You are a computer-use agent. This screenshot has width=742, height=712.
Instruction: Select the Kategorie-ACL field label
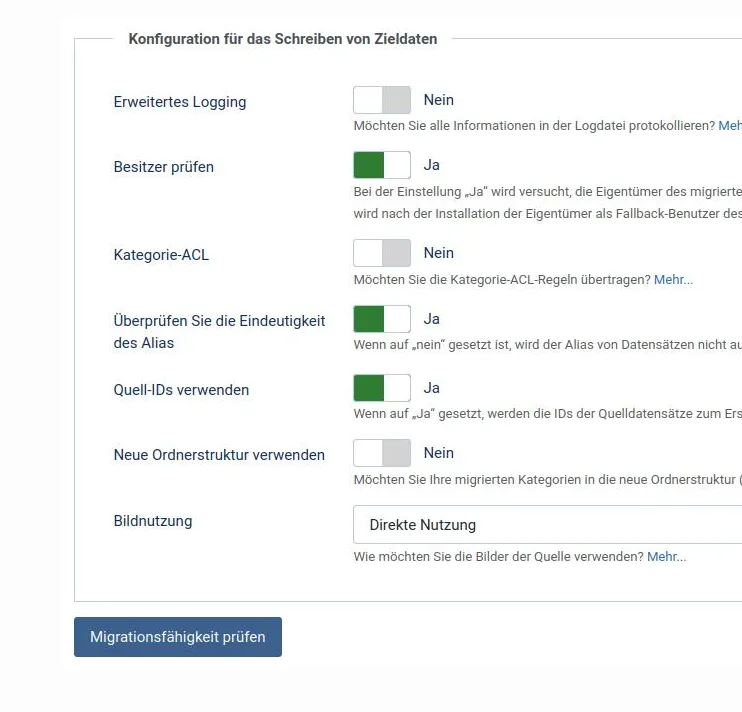(x=161, y=255)
